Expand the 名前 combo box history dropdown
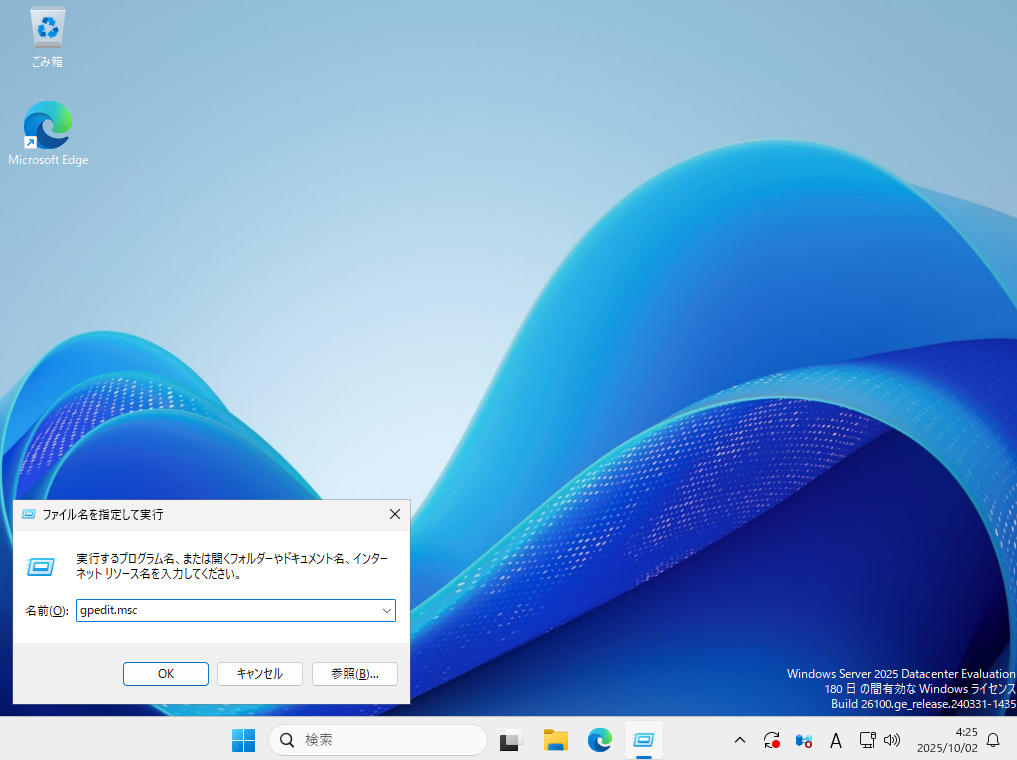The image size is (1017, 760). pos(386,610)
